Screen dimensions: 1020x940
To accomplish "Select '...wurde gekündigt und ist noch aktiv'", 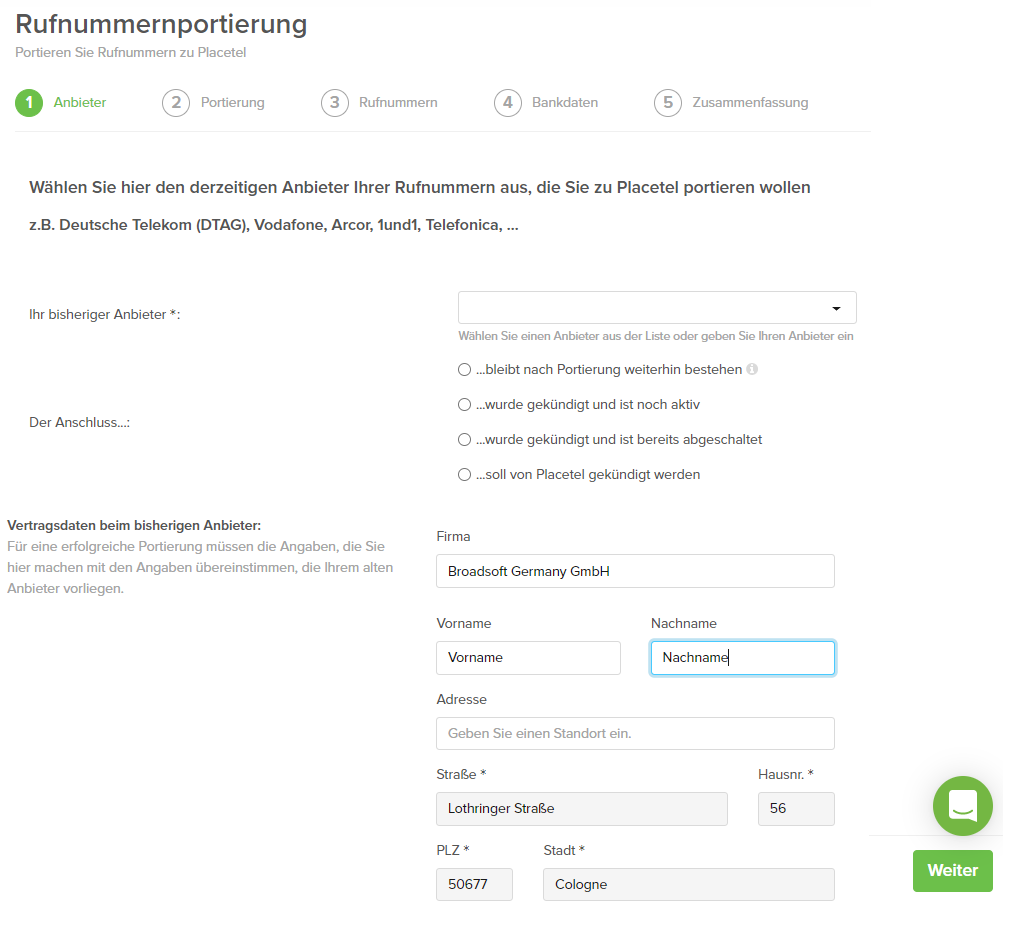I will pyautogui.click(x=464, y=405).
